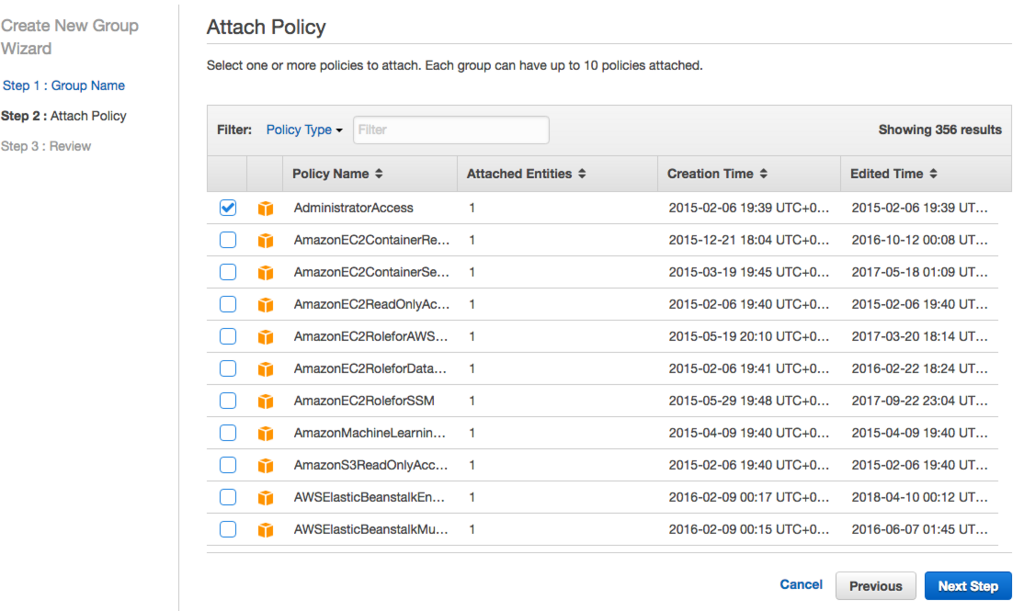The width and height of the screenshot is (1024, 611).
Task: Check the AmazonEC2RoleforDataPipeline policy checkbox
Action: [x=228, y=369]
